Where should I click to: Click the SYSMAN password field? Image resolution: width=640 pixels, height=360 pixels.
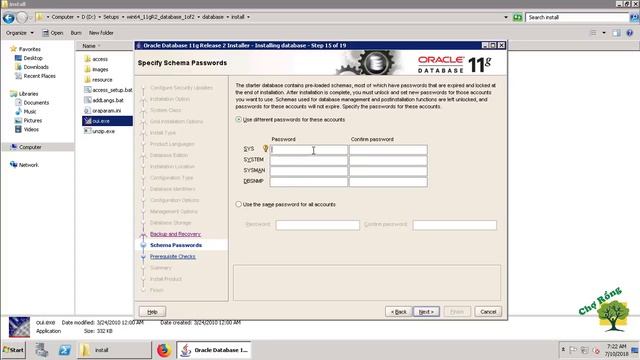[309, 171]
